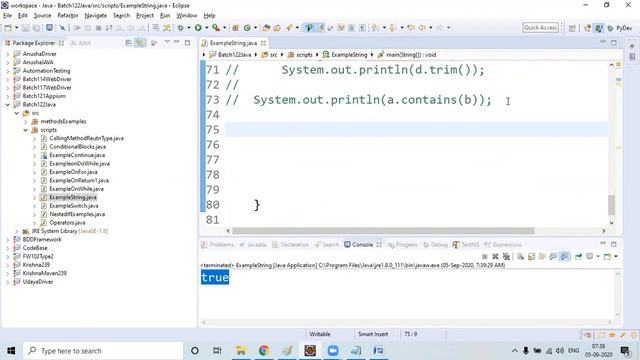The image size is (640, 360).
Task: Expand the AnushaDriver project
Action: click(8, 54)
